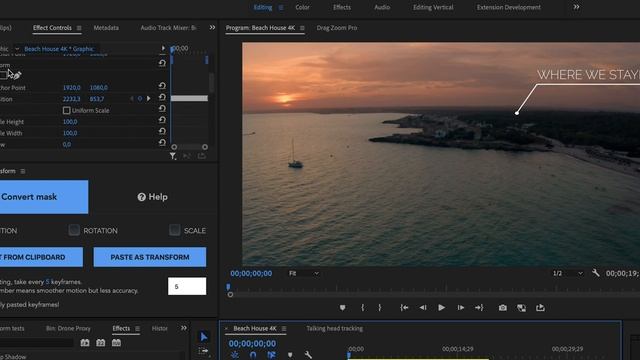Viewport: 640px width, 360px height.
Task: Switch to the Color workspace
Action: coord(302,7)
